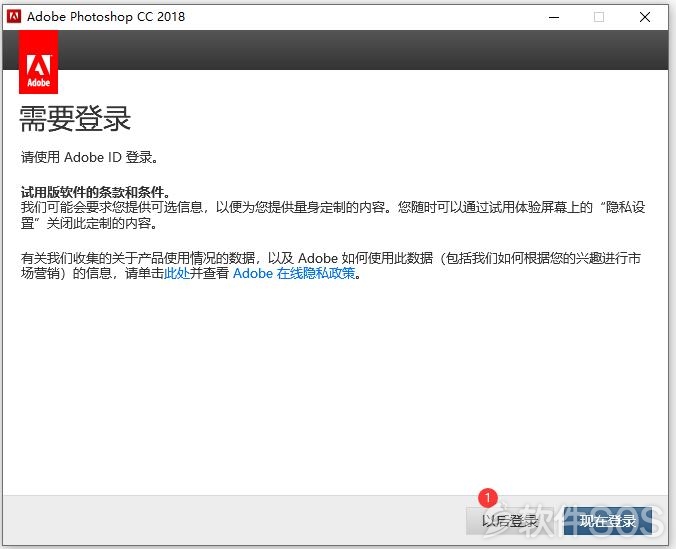Click the heading 需要登录
This screenshot has width=676, height=549.
coord(75,119)
